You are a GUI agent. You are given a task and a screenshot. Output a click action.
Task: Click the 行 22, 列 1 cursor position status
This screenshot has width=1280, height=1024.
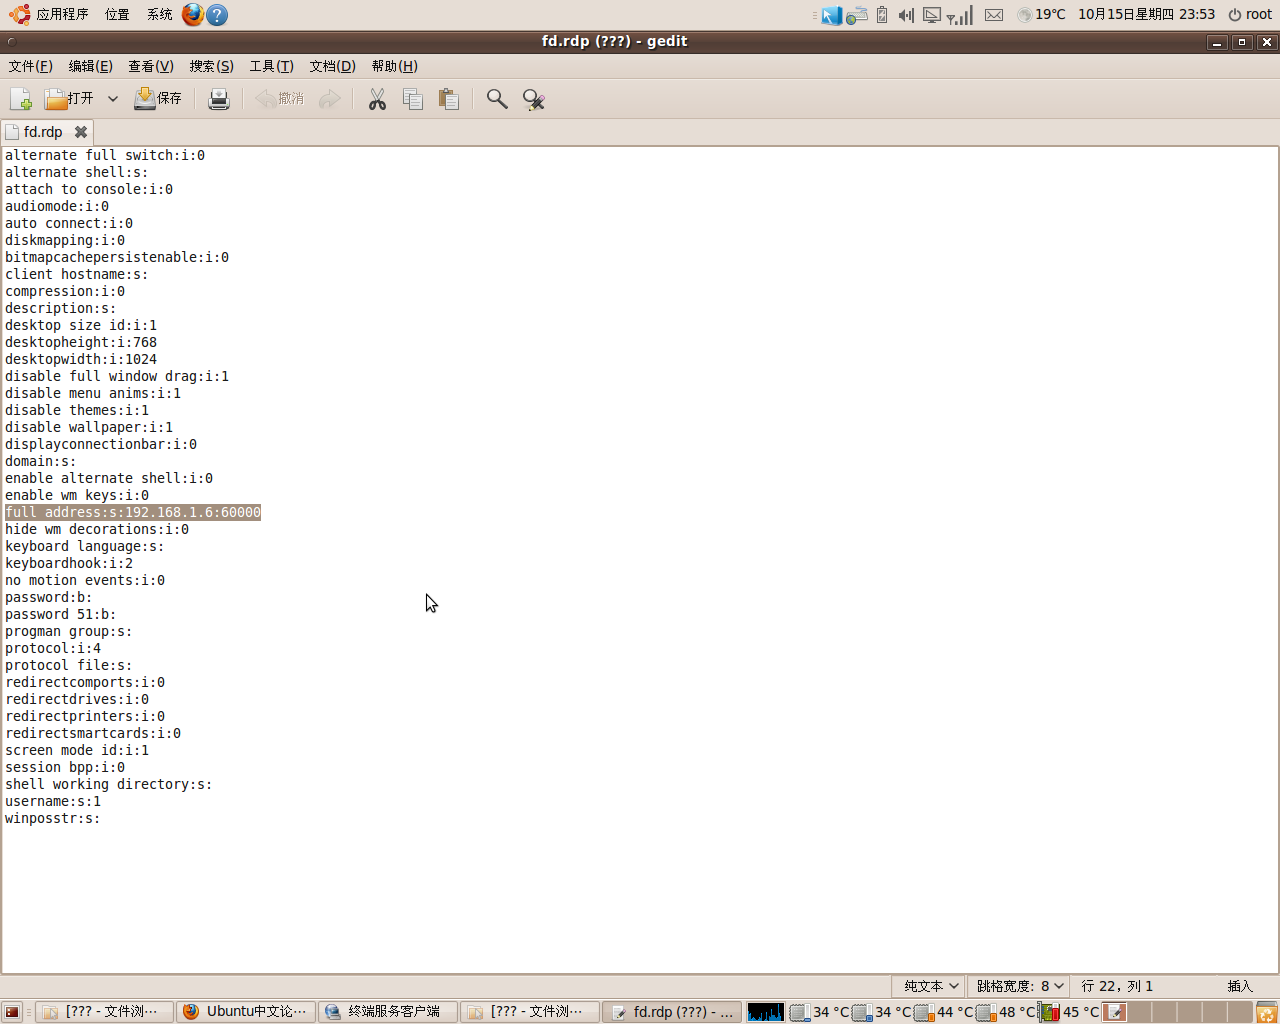click(1117, 986)
